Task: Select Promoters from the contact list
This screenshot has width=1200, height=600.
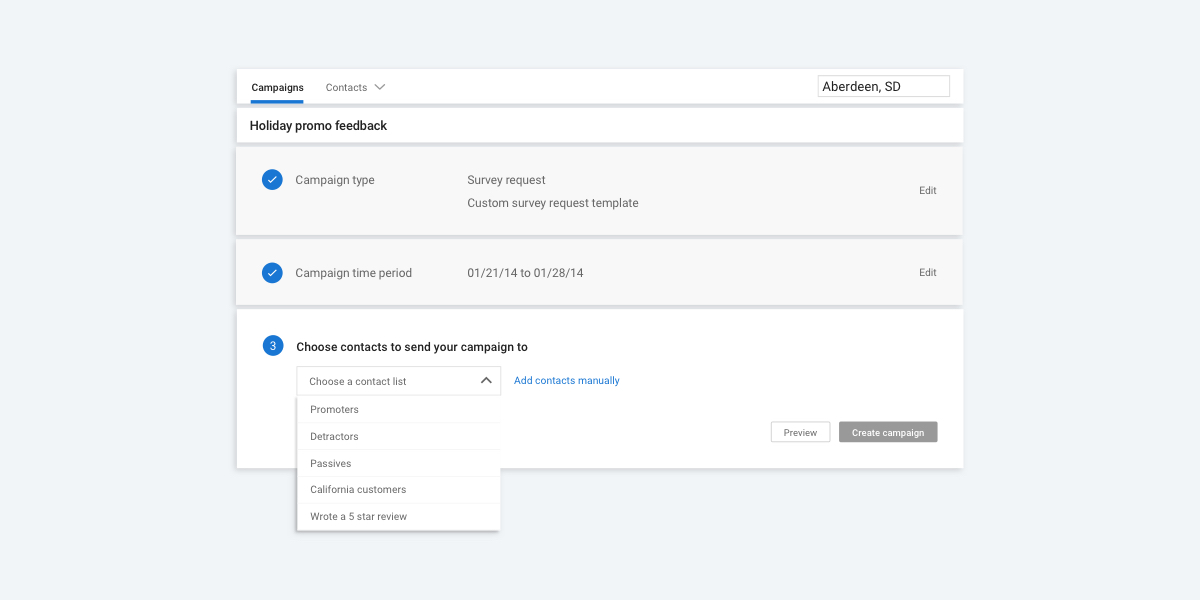Action: [398, 409]
